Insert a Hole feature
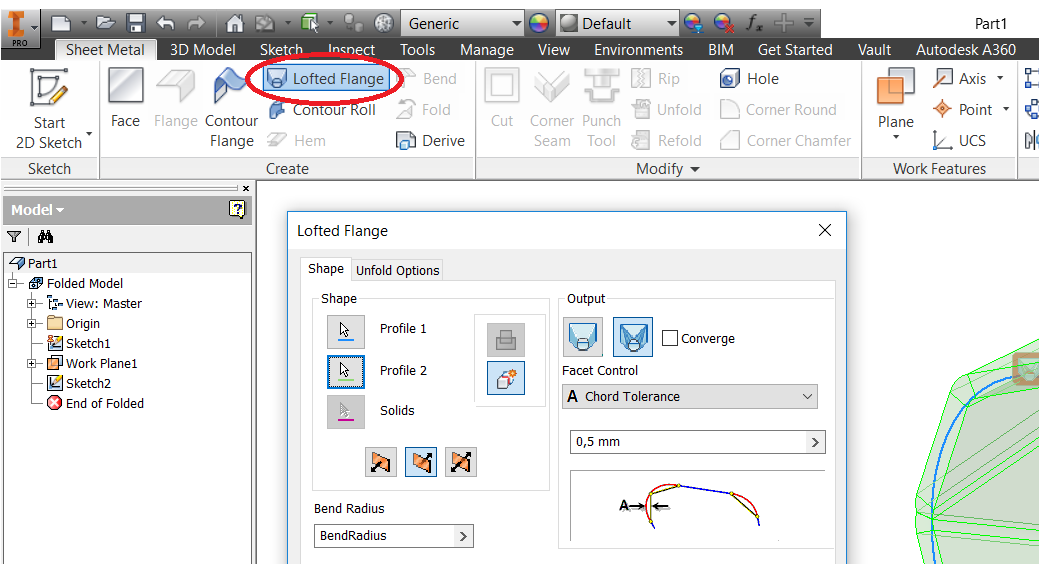1039x564 pixels. tap(749, 79)
